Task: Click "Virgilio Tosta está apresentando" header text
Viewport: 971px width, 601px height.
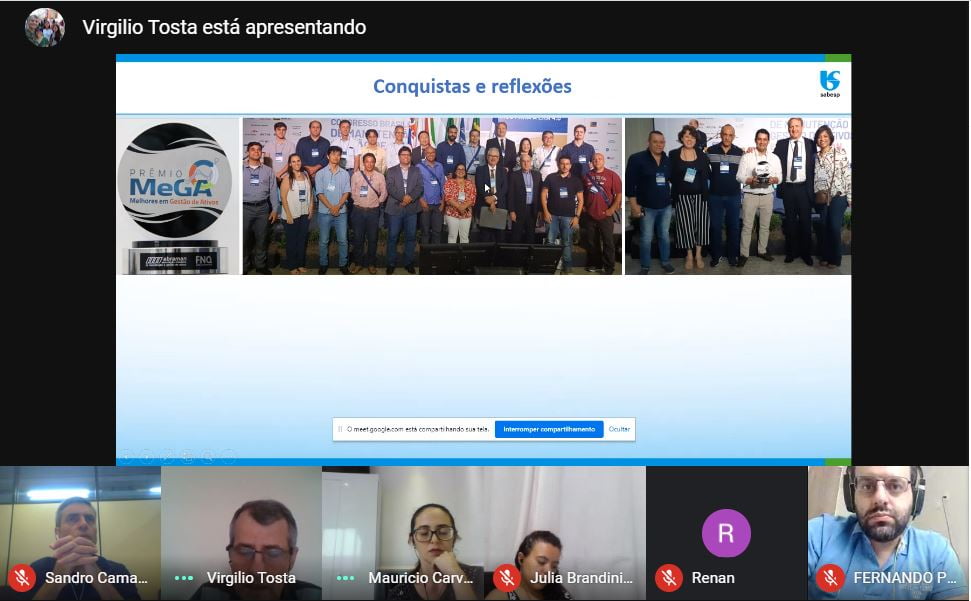Action: 224,27
